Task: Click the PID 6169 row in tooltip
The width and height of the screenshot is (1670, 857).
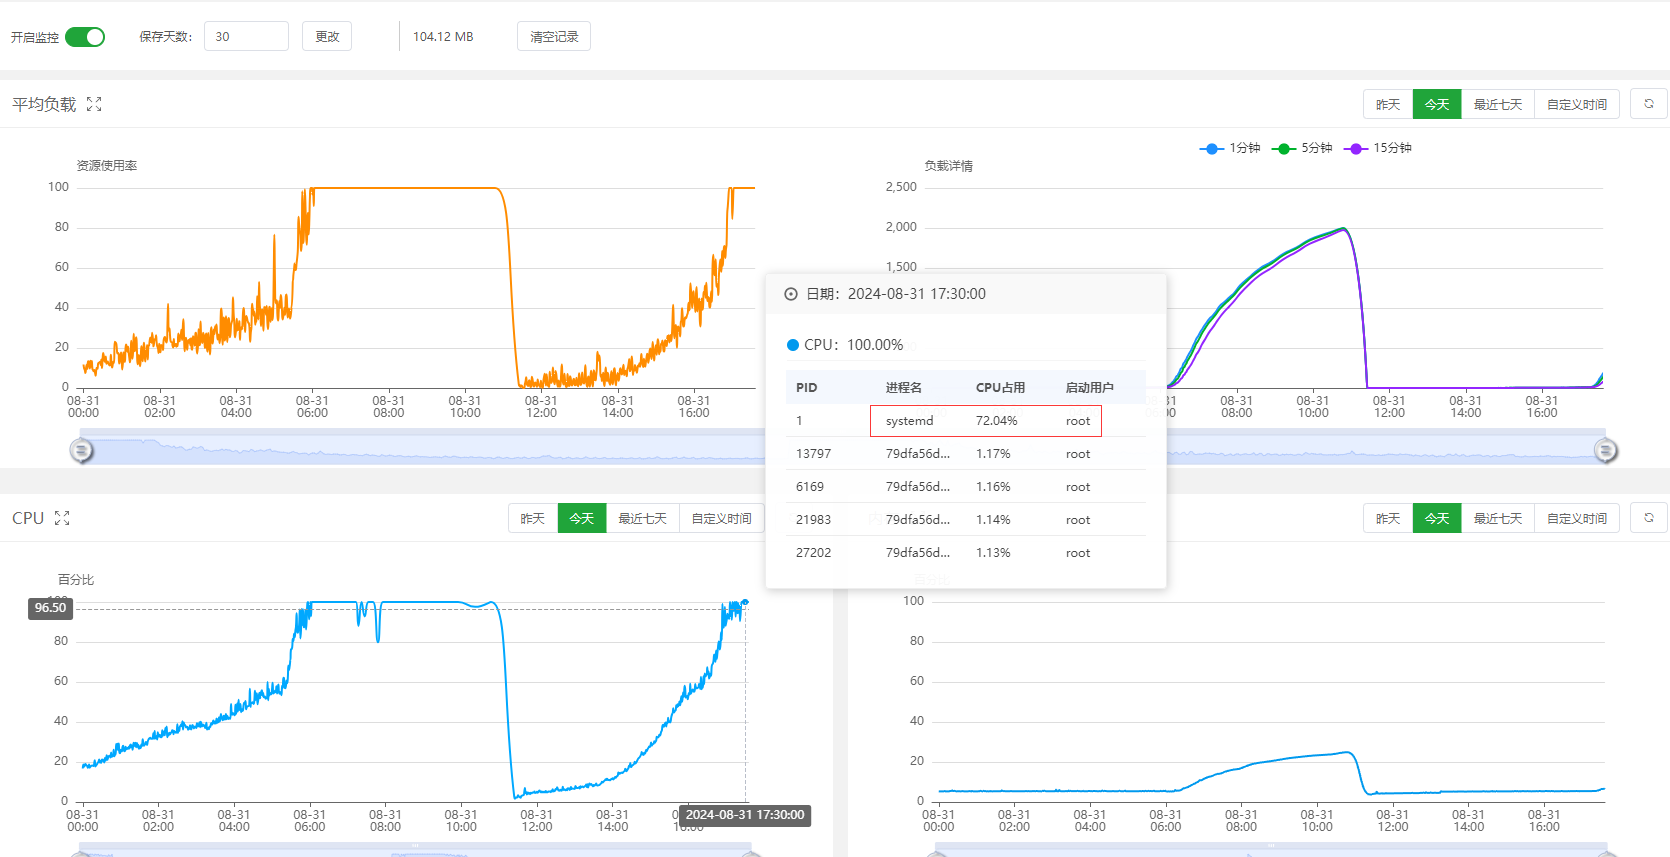Action: (x=966, y=487)
